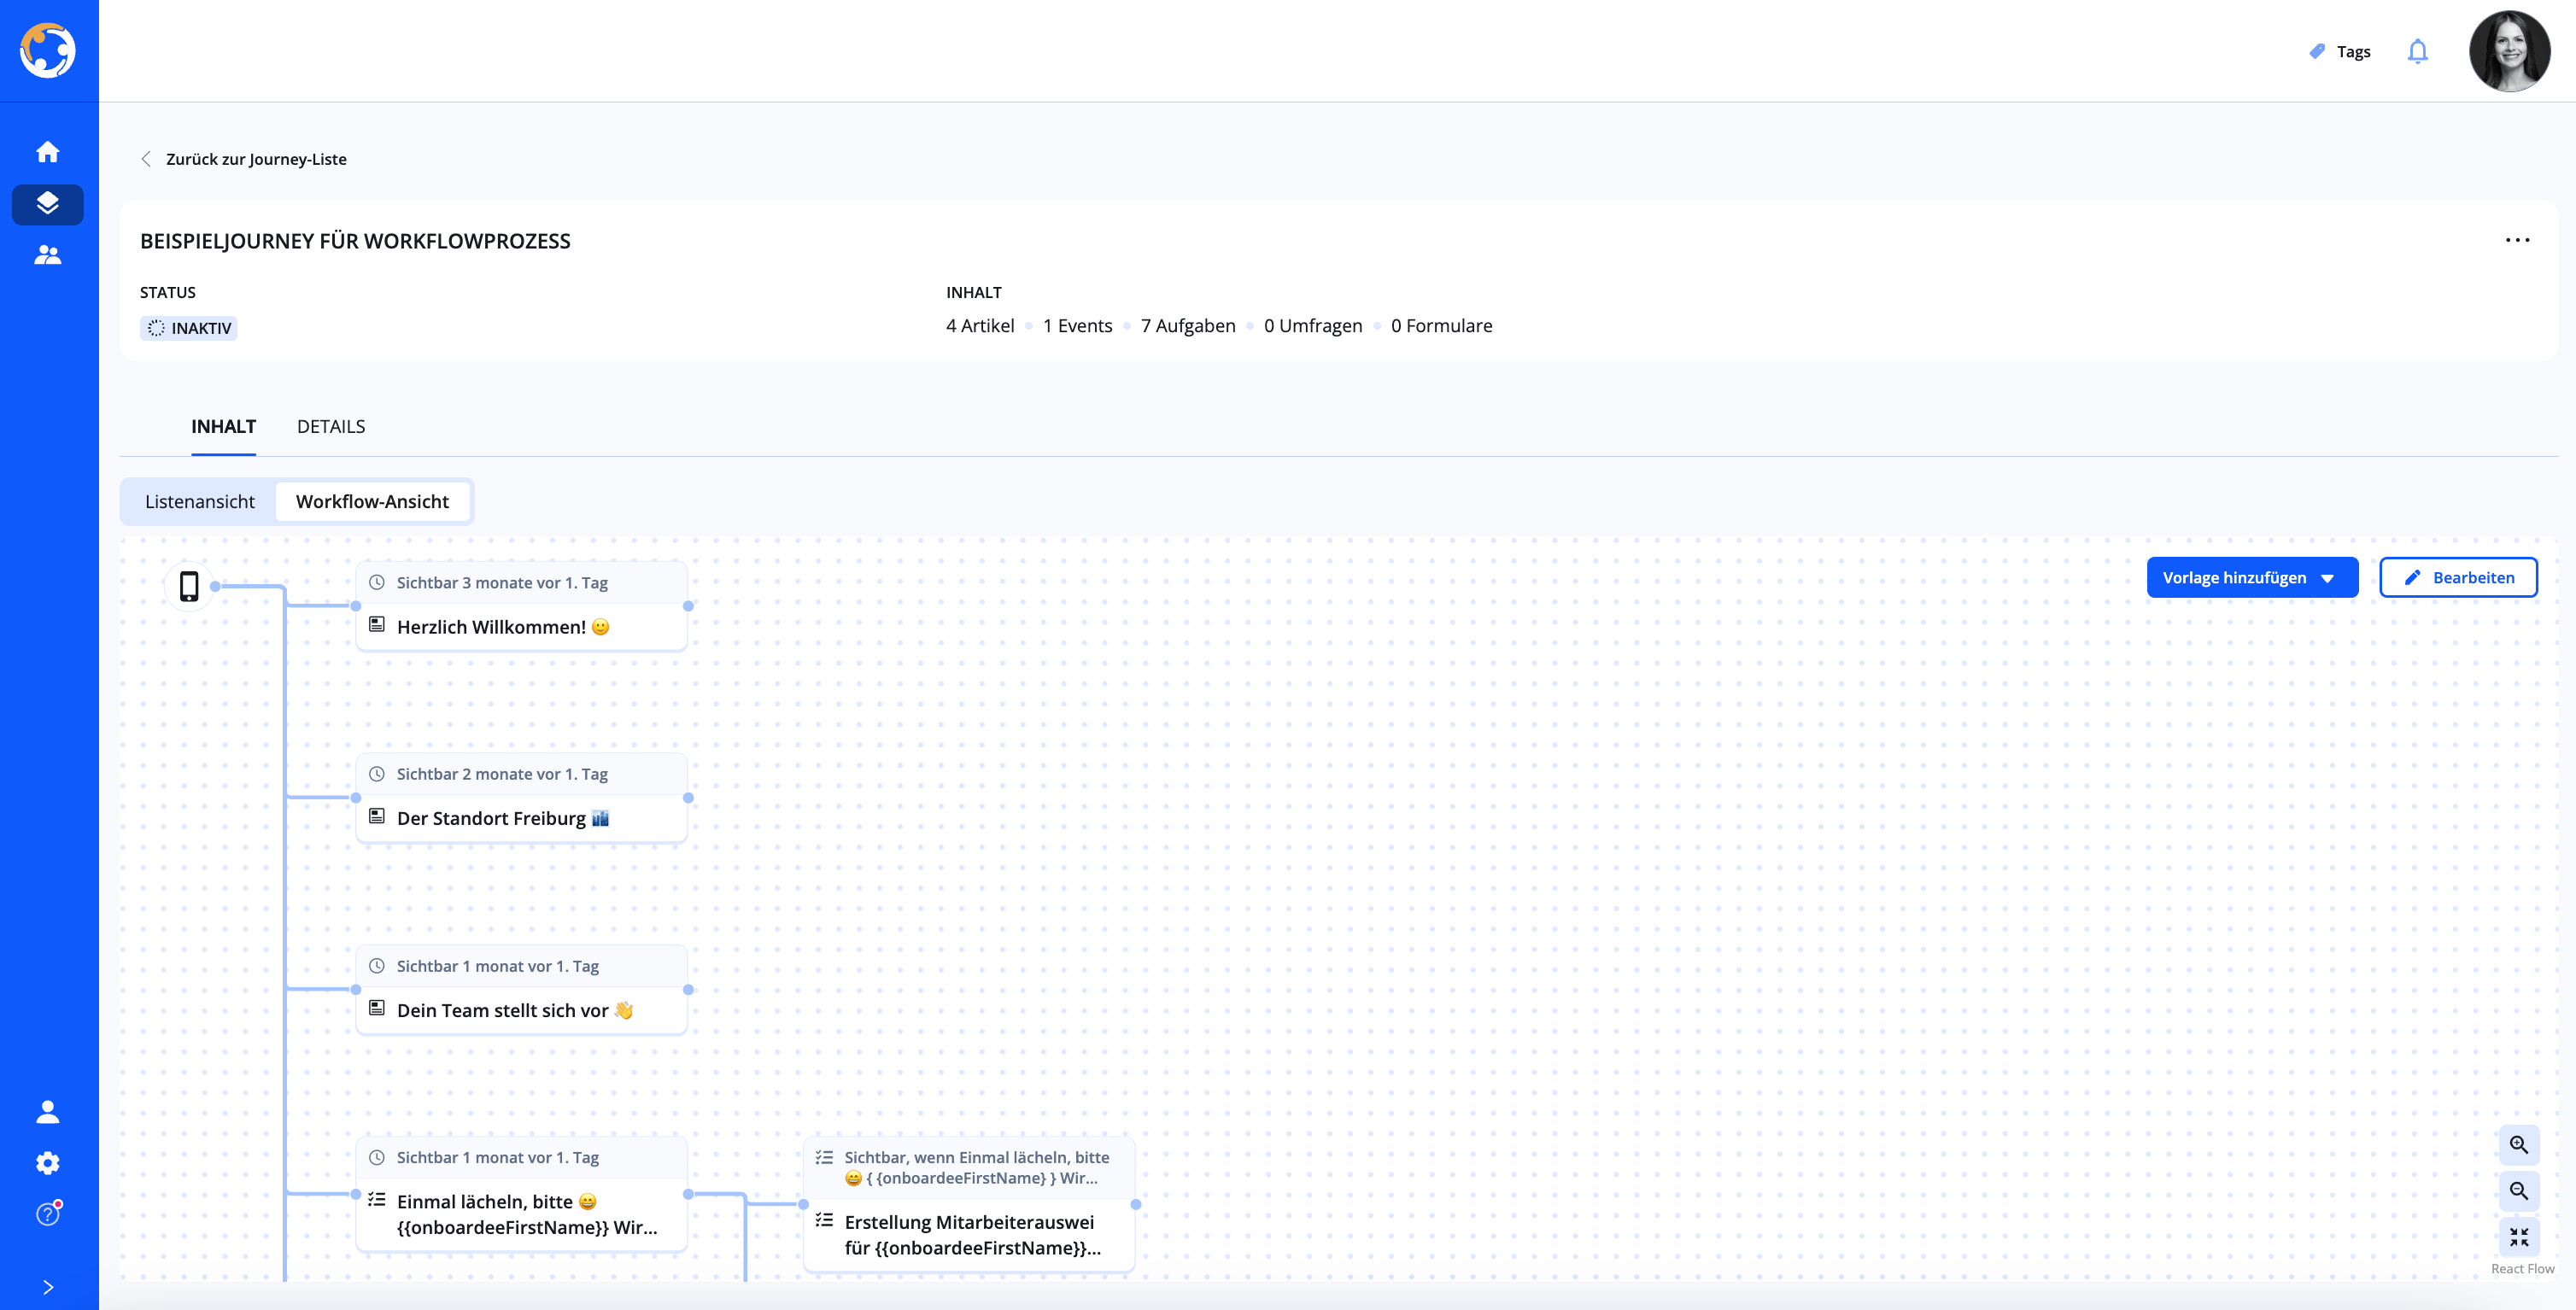The image size is (2576, 1310).
Task: Open the three-dots journey options menu
Action: (2517, 240)
